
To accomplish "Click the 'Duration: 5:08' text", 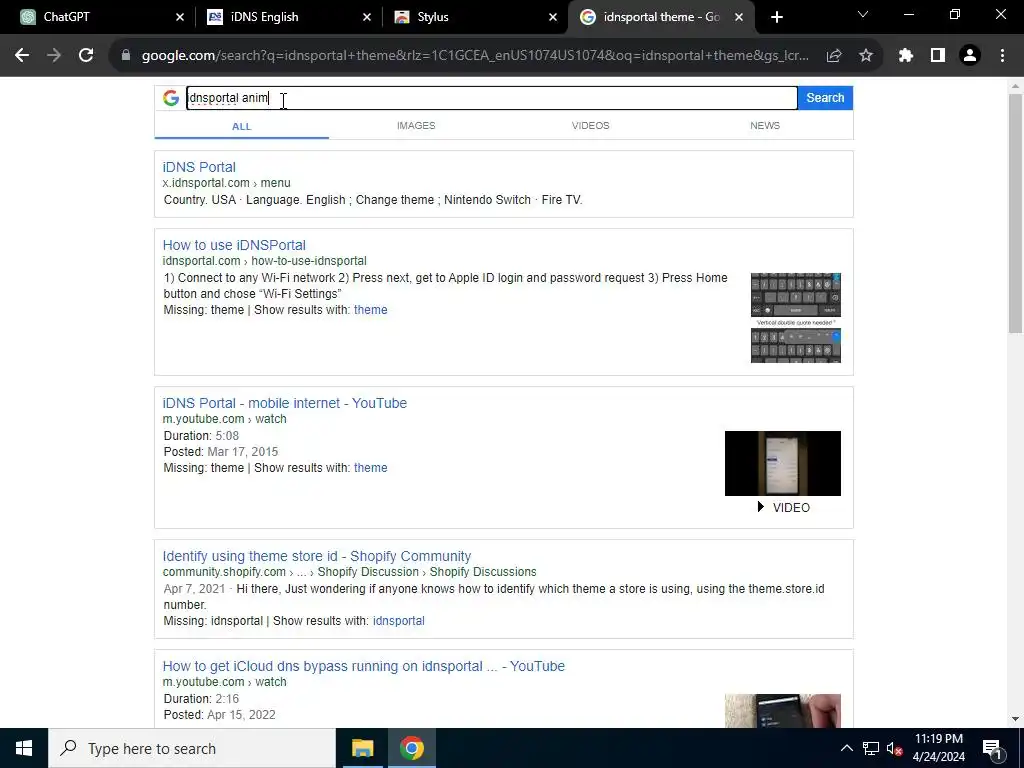I will click(201, 436).
